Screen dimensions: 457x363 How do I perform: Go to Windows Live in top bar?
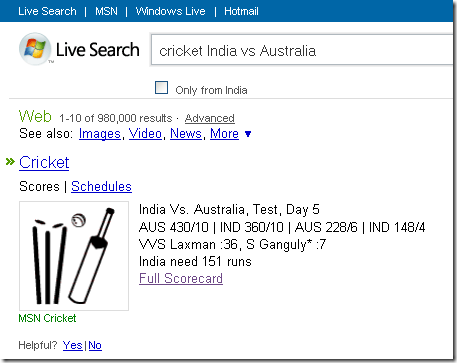click(x=170, y=11)
